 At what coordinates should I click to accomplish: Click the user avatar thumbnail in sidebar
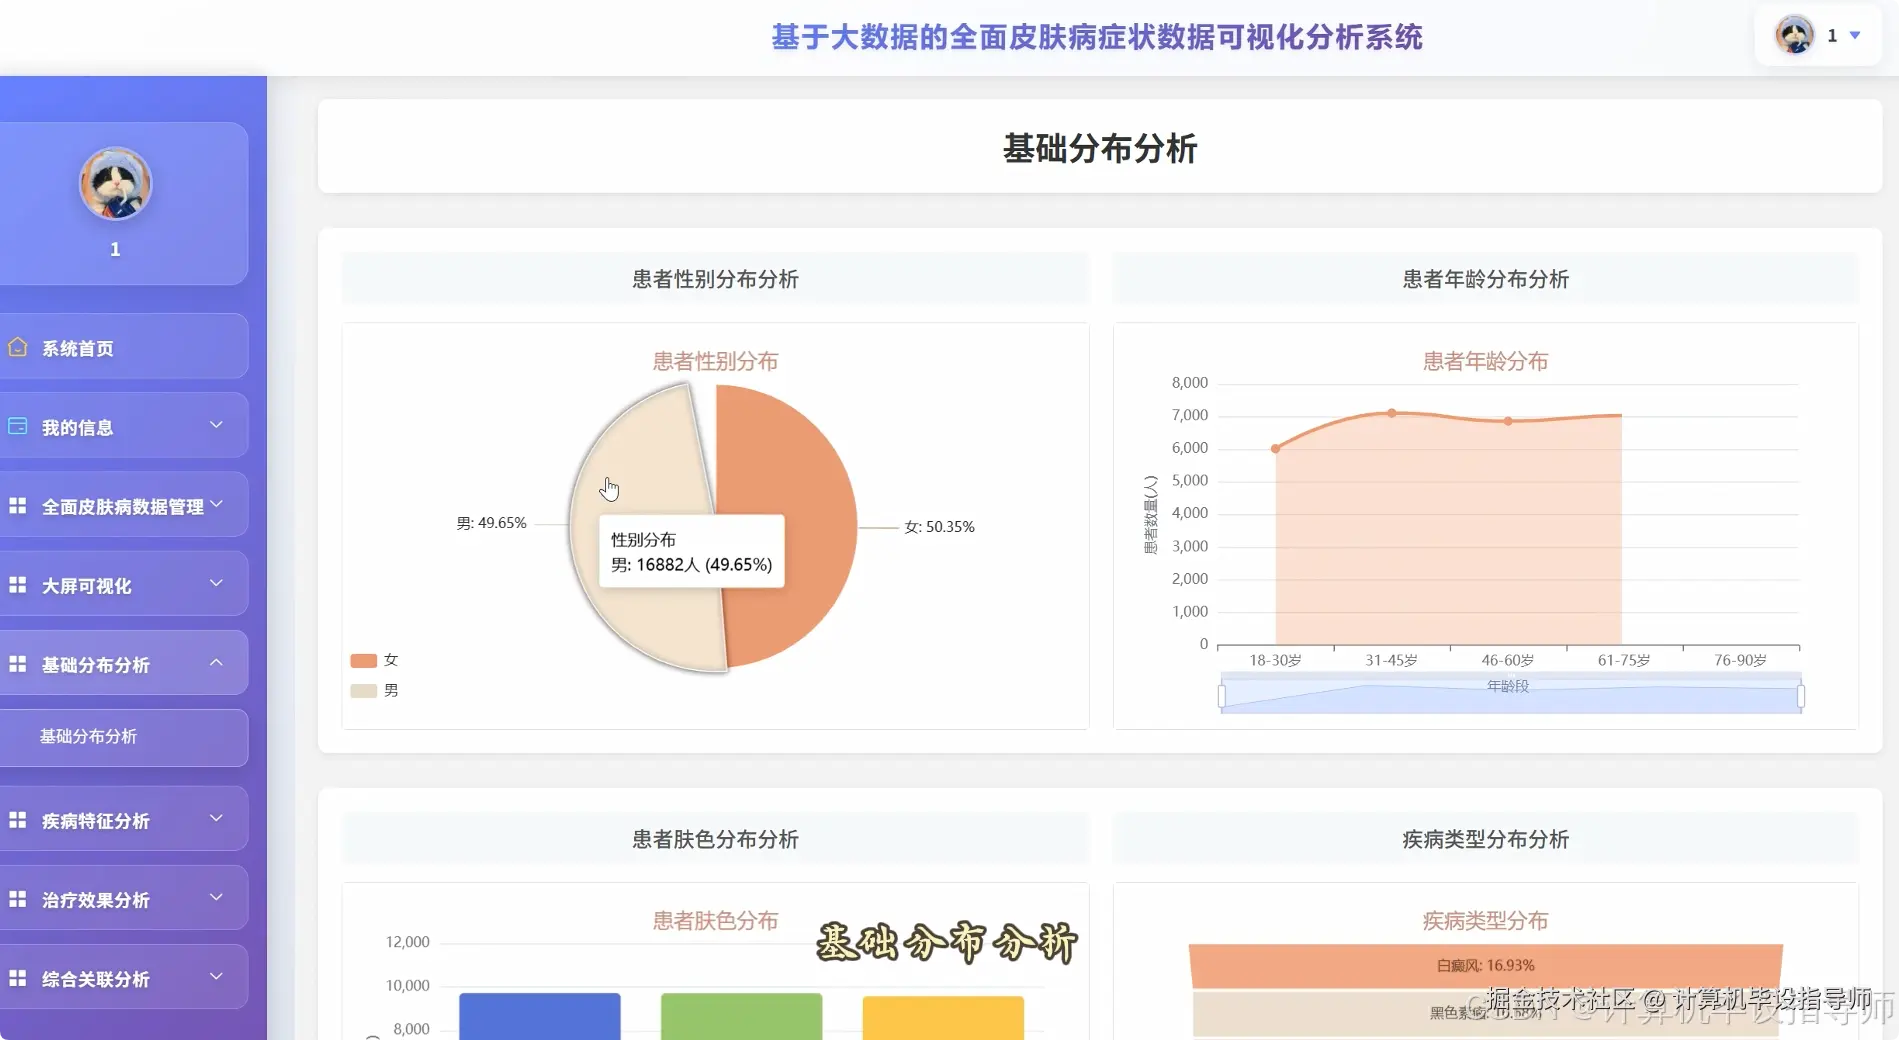coord(115,183)
